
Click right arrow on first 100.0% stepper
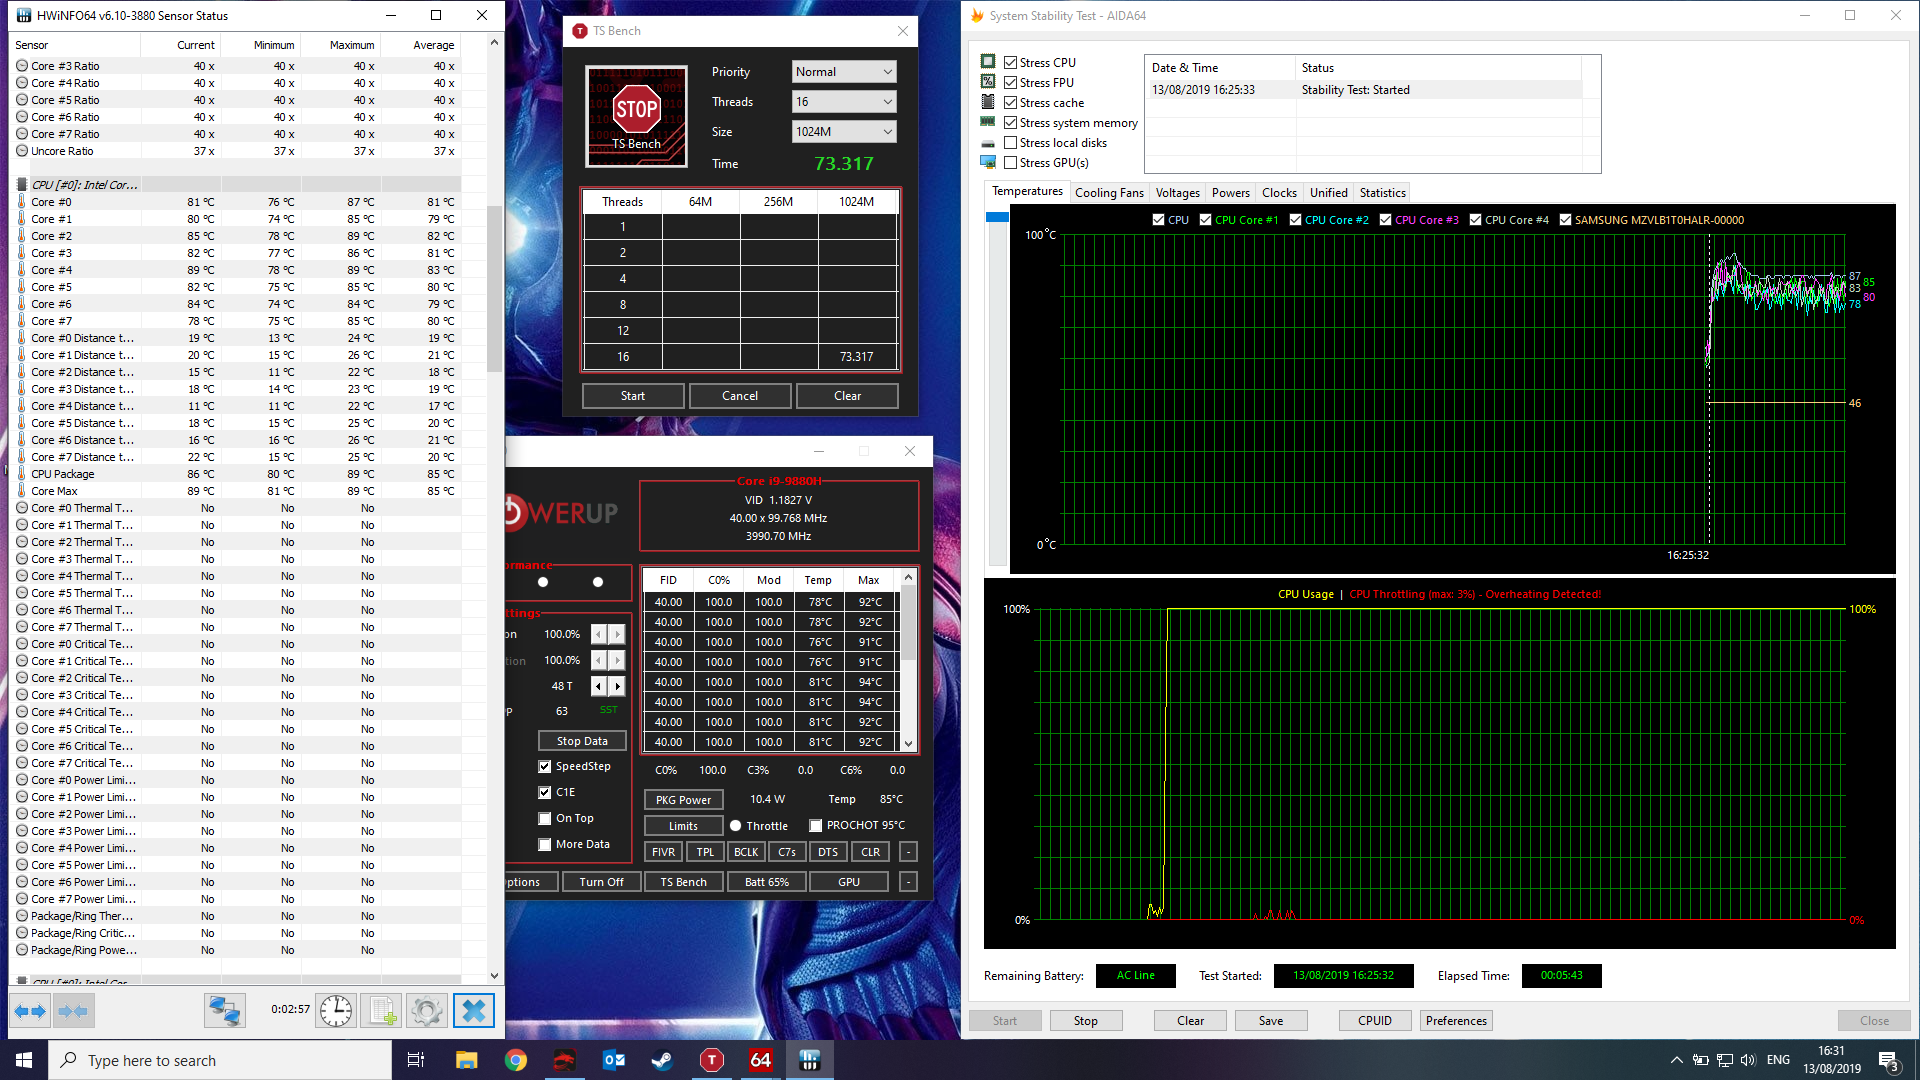tap(617, 634)
